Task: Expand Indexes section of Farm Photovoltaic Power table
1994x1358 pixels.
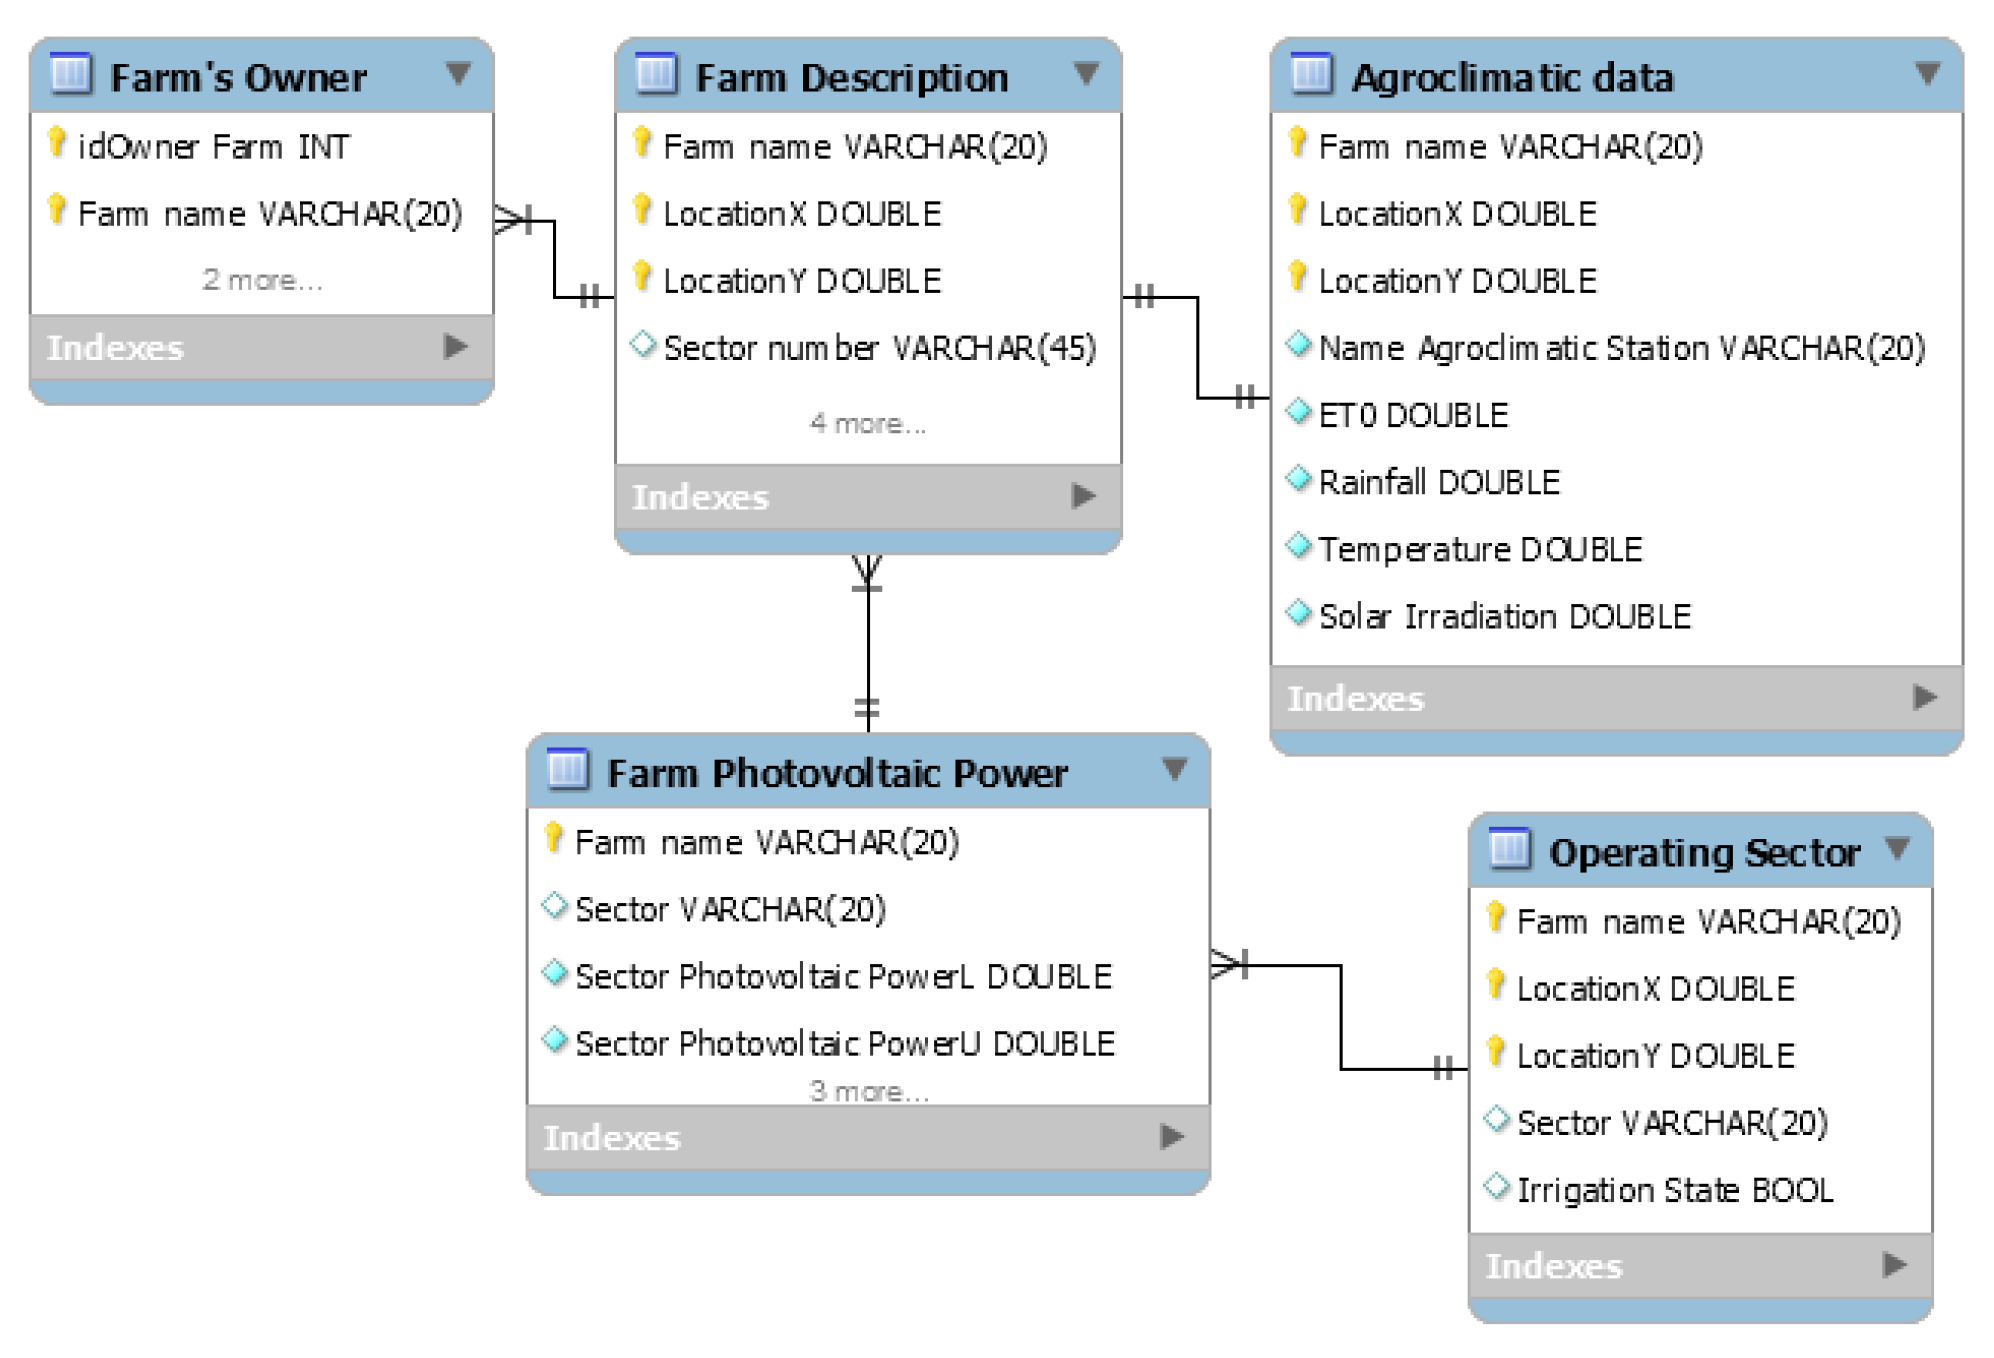Action: coord(1172,1136)
